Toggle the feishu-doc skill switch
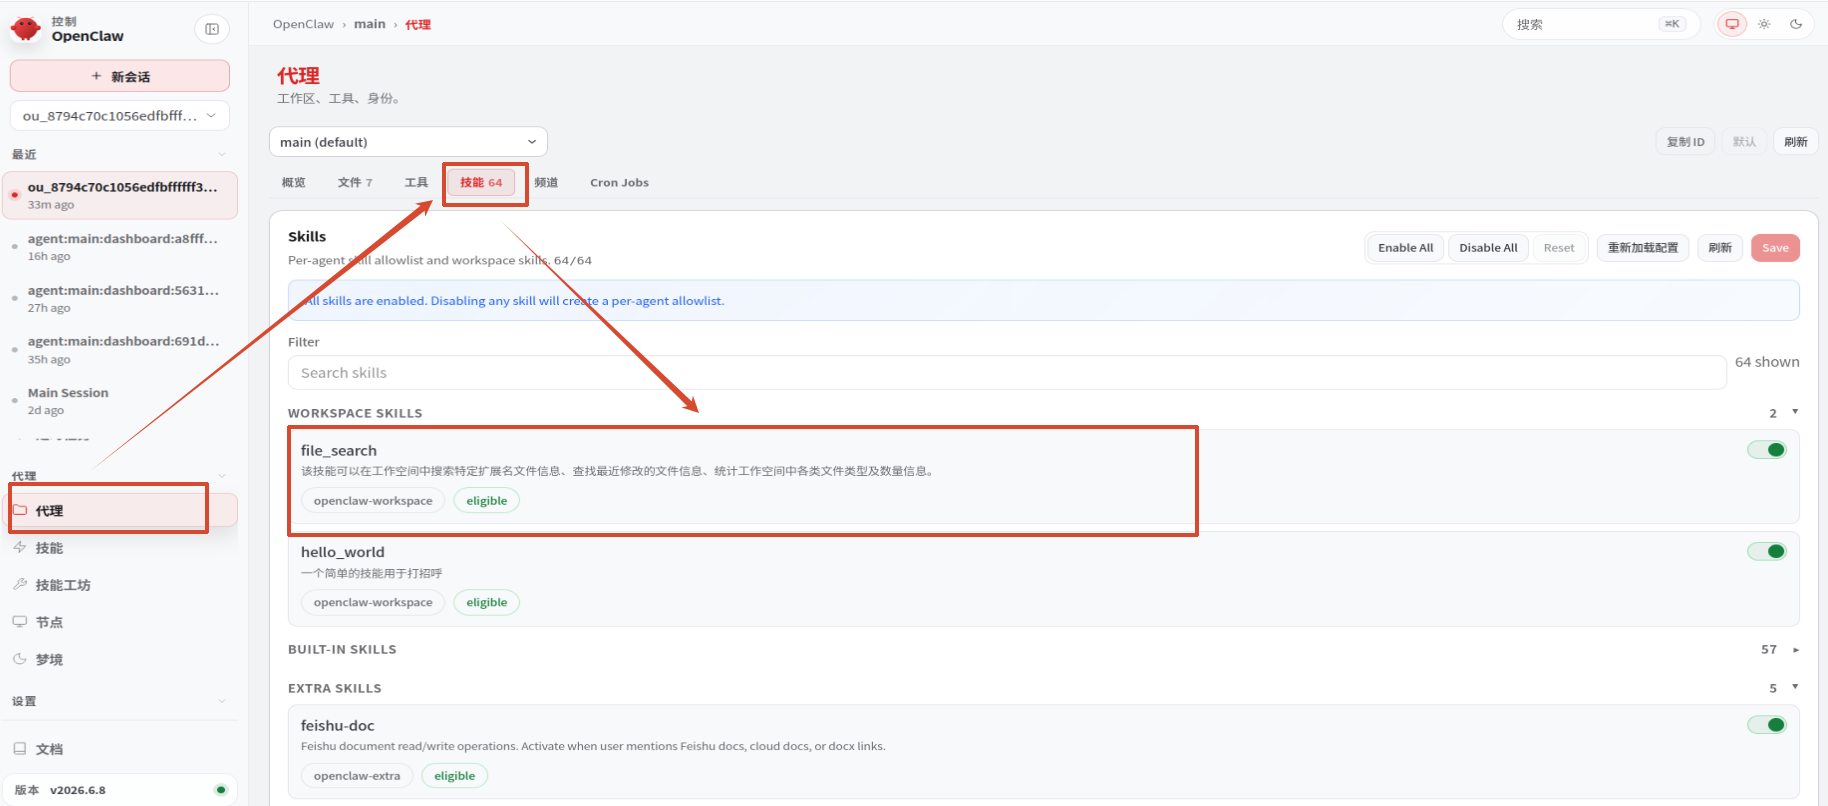 click(1767, 725)
